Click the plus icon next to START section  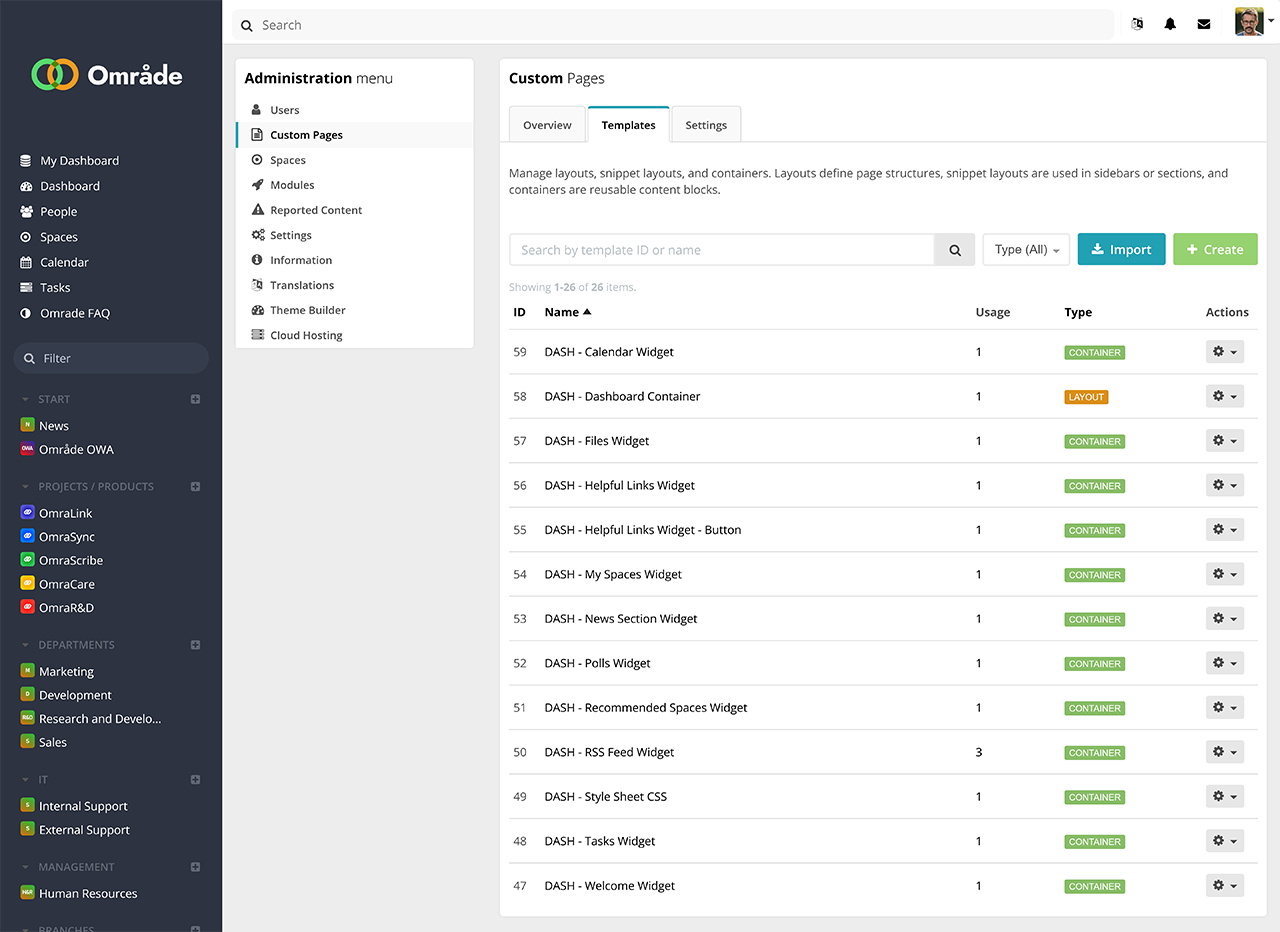pos(196,399)
